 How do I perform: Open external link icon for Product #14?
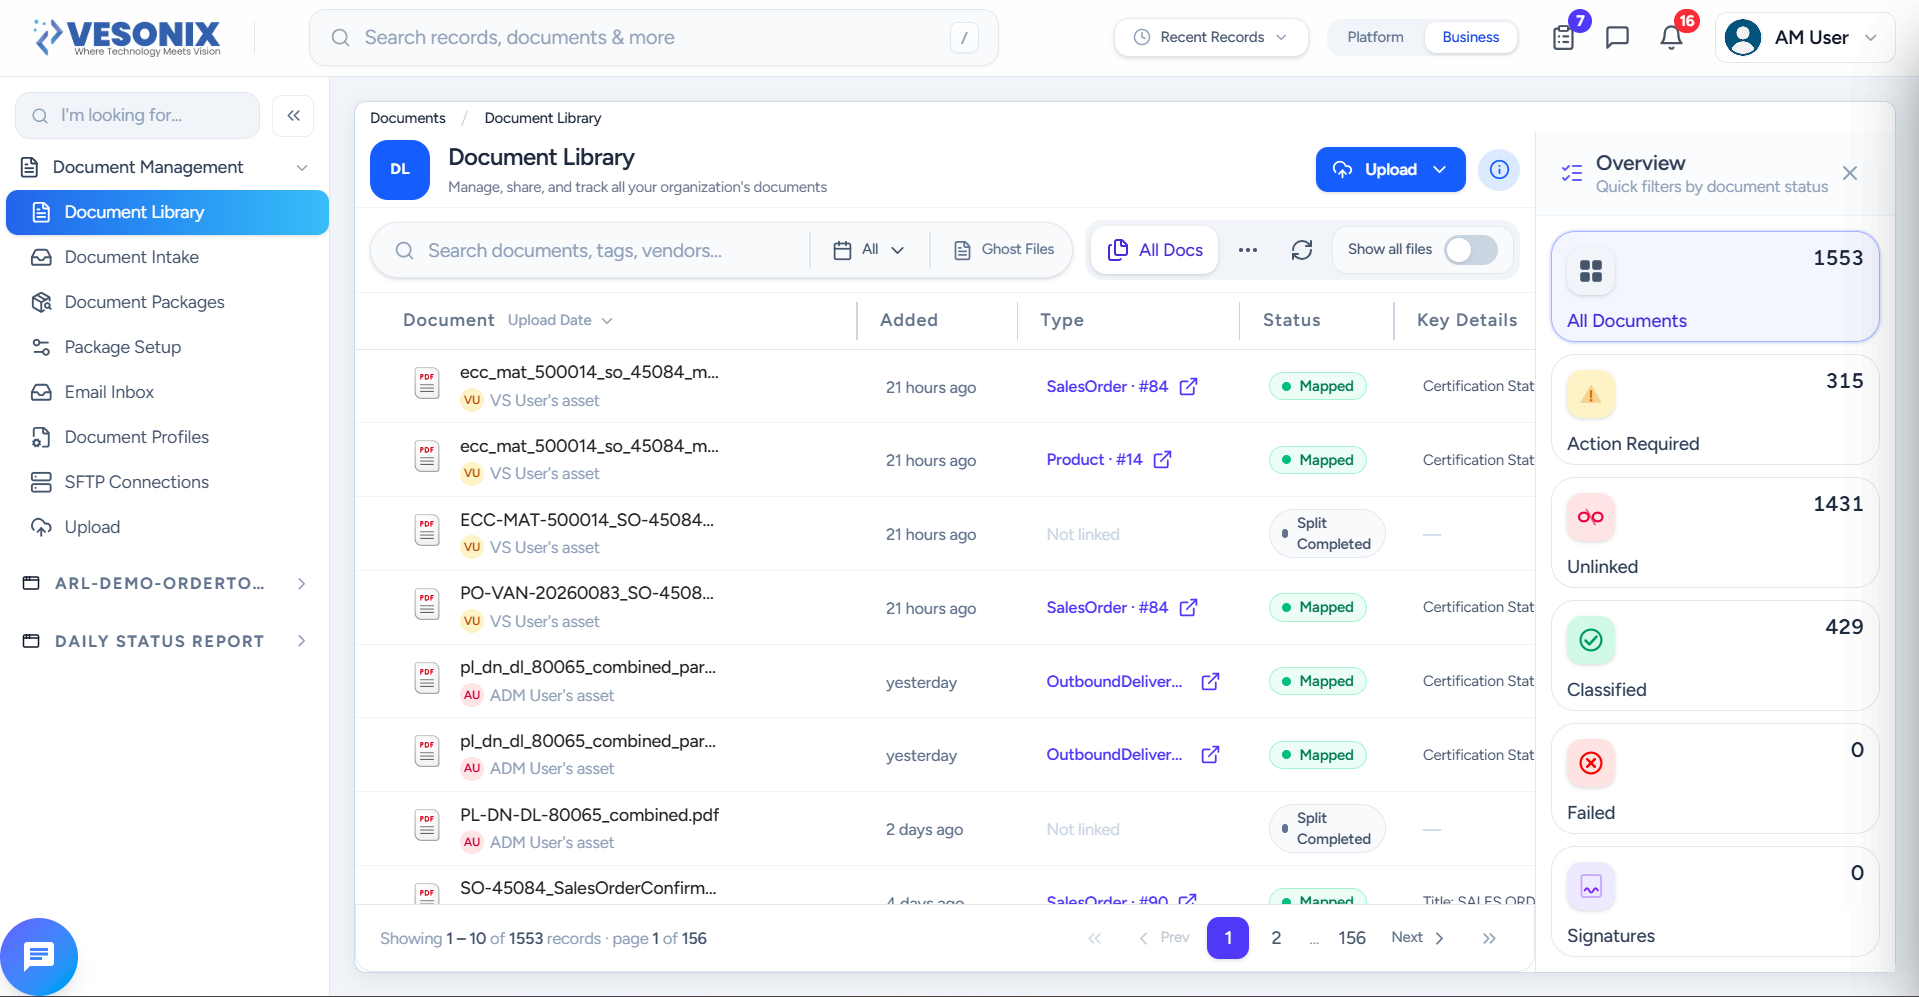(1163, 460)
